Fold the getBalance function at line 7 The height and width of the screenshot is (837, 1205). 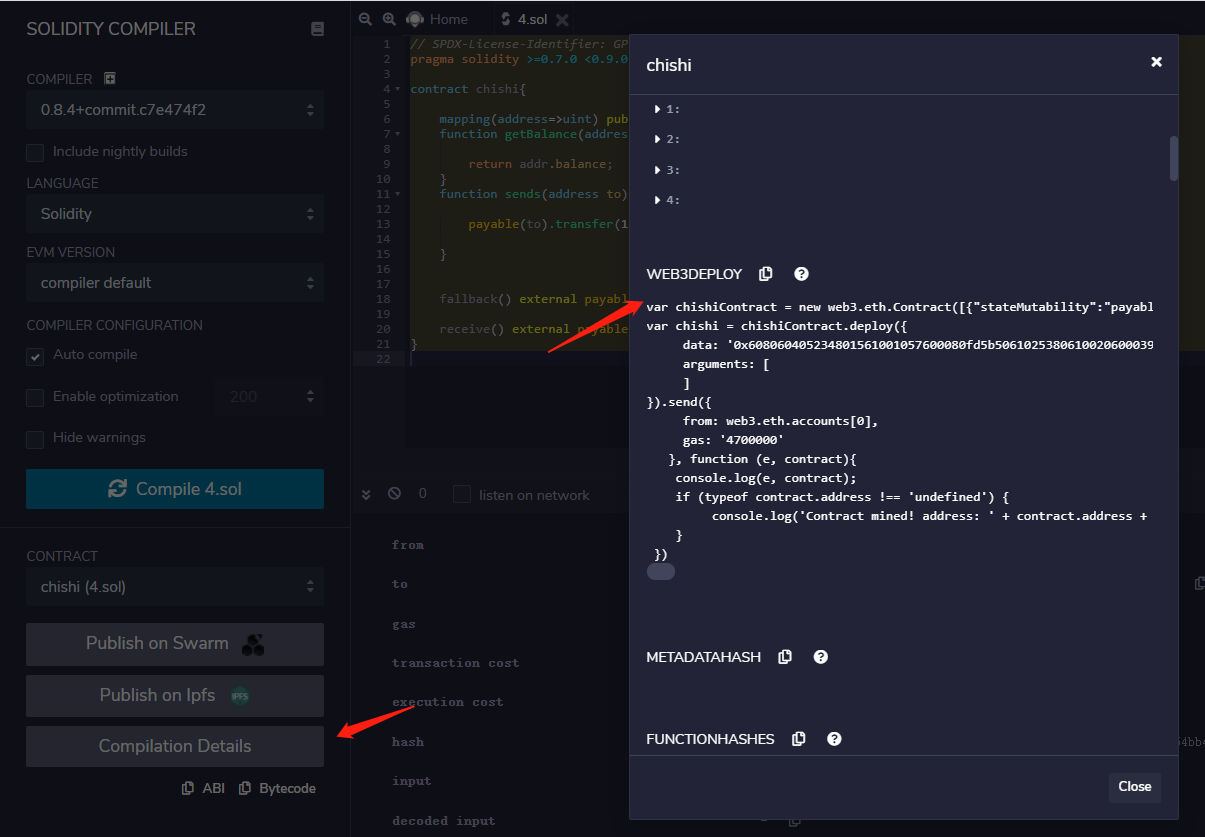[398, 134]
